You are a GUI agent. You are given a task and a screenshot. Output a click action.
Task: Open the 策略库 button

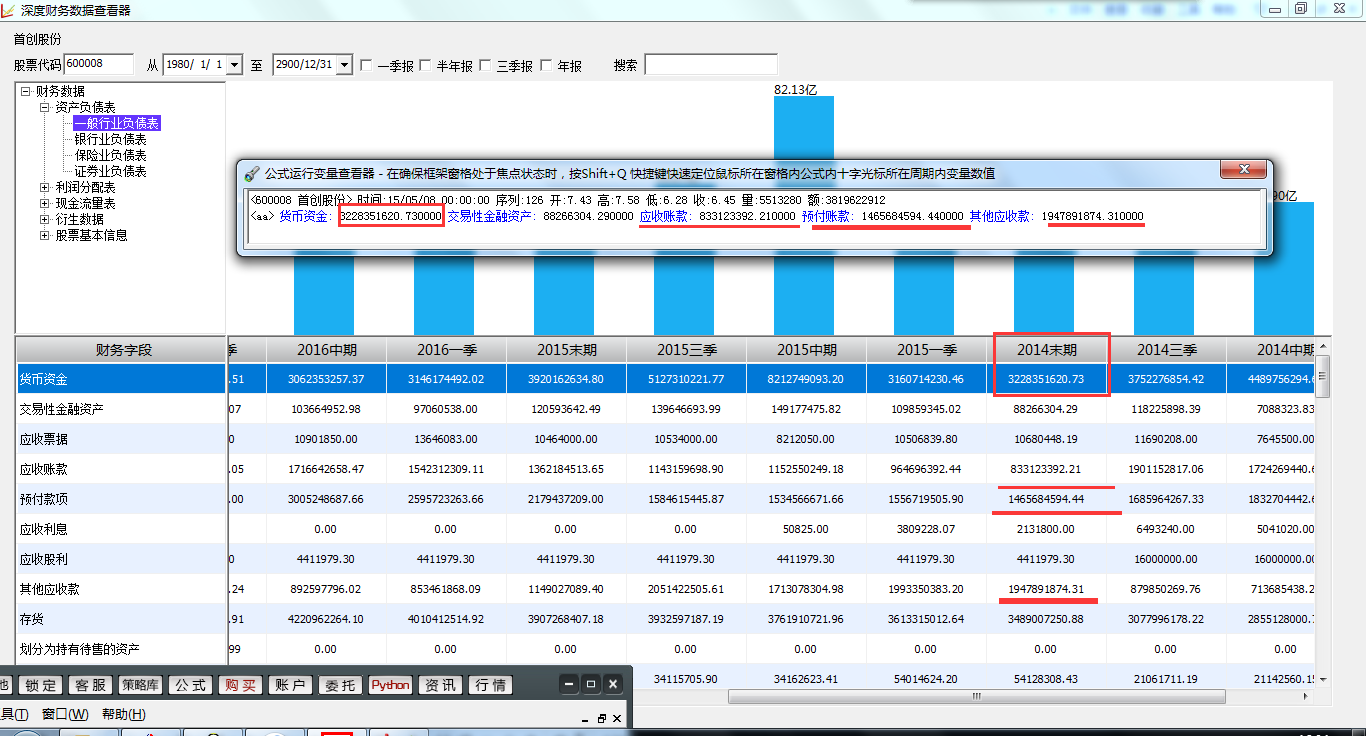coord(141,685)
